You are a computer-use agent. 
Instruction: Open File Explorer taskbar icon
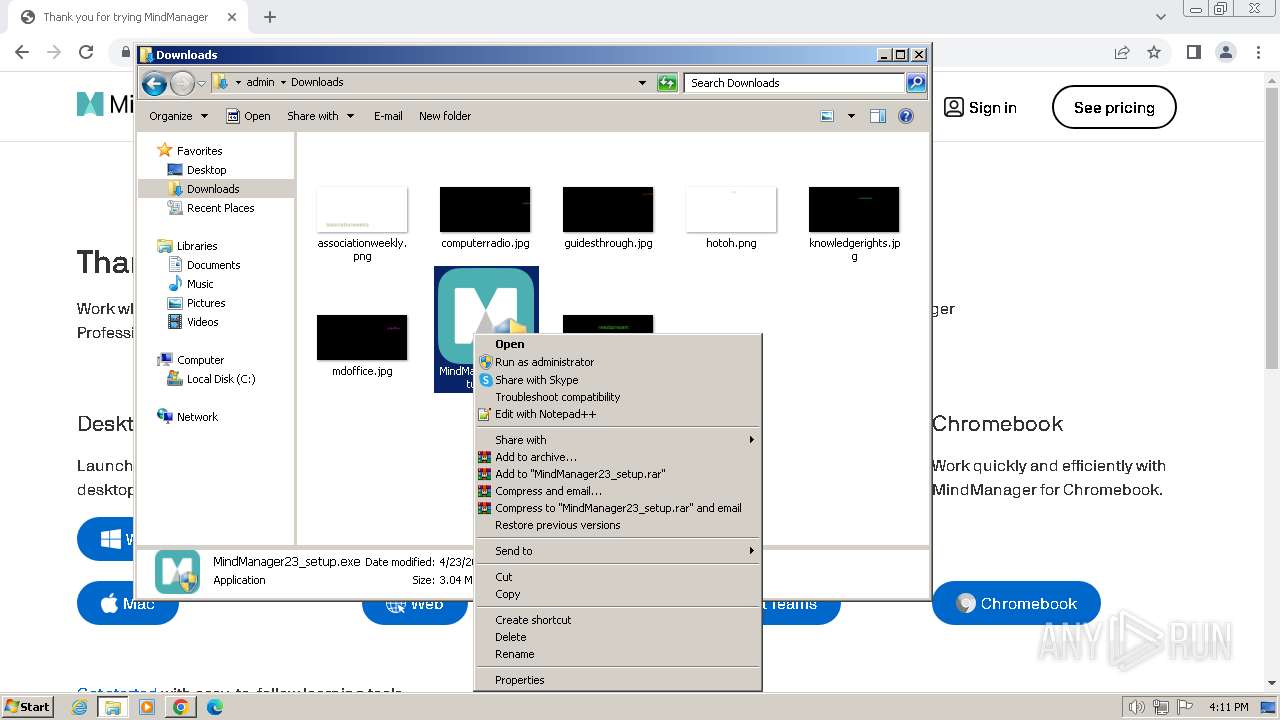(113, 707)
